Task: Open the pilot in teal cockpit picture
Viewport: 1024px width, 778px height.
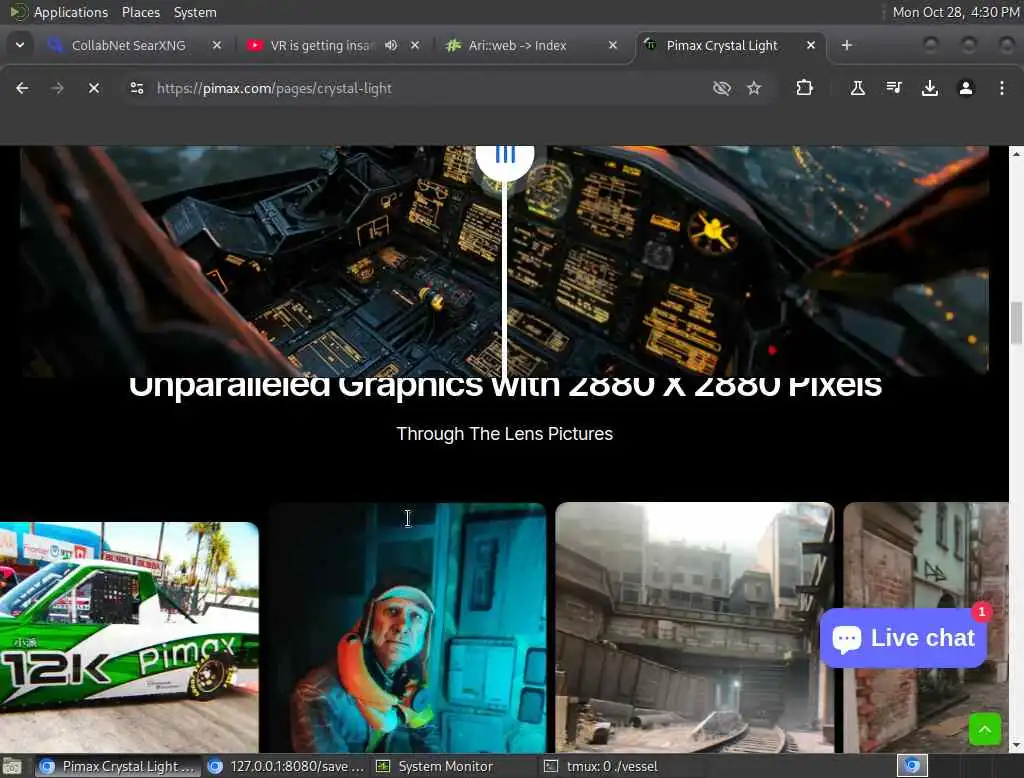Action: point(407,627)
